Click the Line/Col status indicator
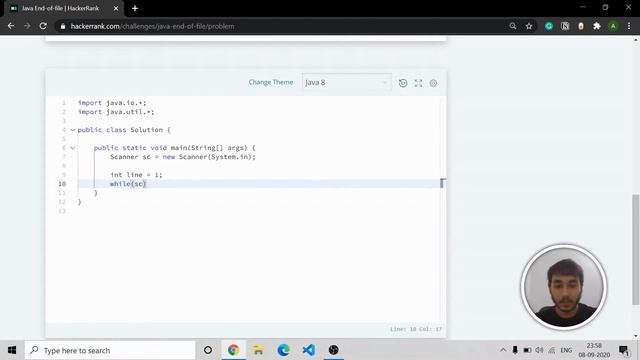Image resolution: width=640 pixels, height=360 pixels. pyautogui.click(x=416, y=329)
